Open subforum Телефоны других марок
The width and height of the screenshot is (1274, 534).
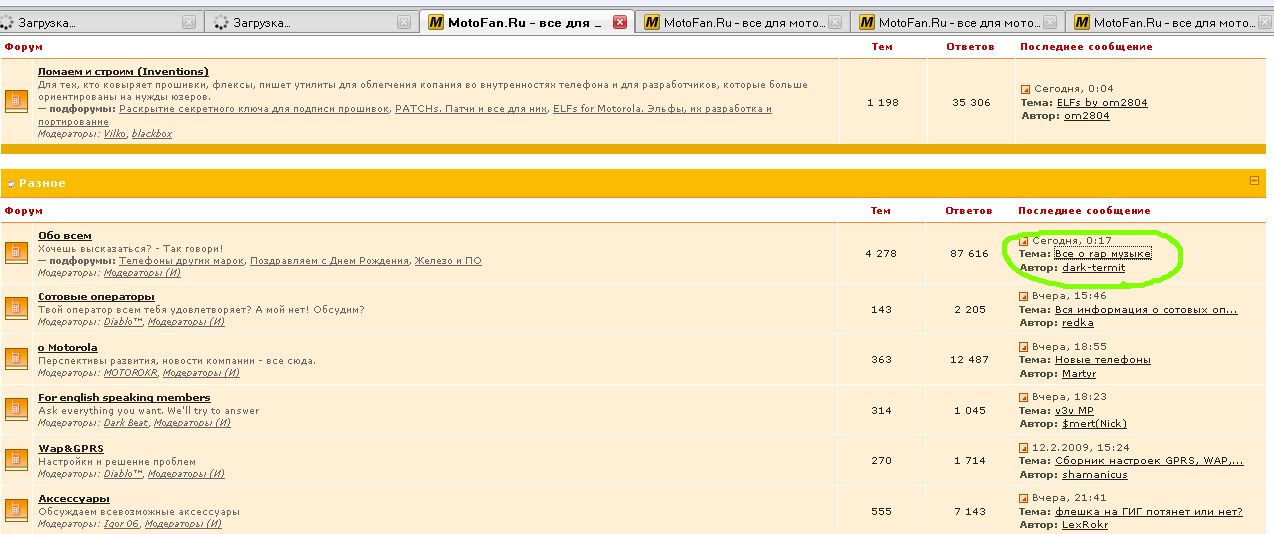[x=181, y=261]
